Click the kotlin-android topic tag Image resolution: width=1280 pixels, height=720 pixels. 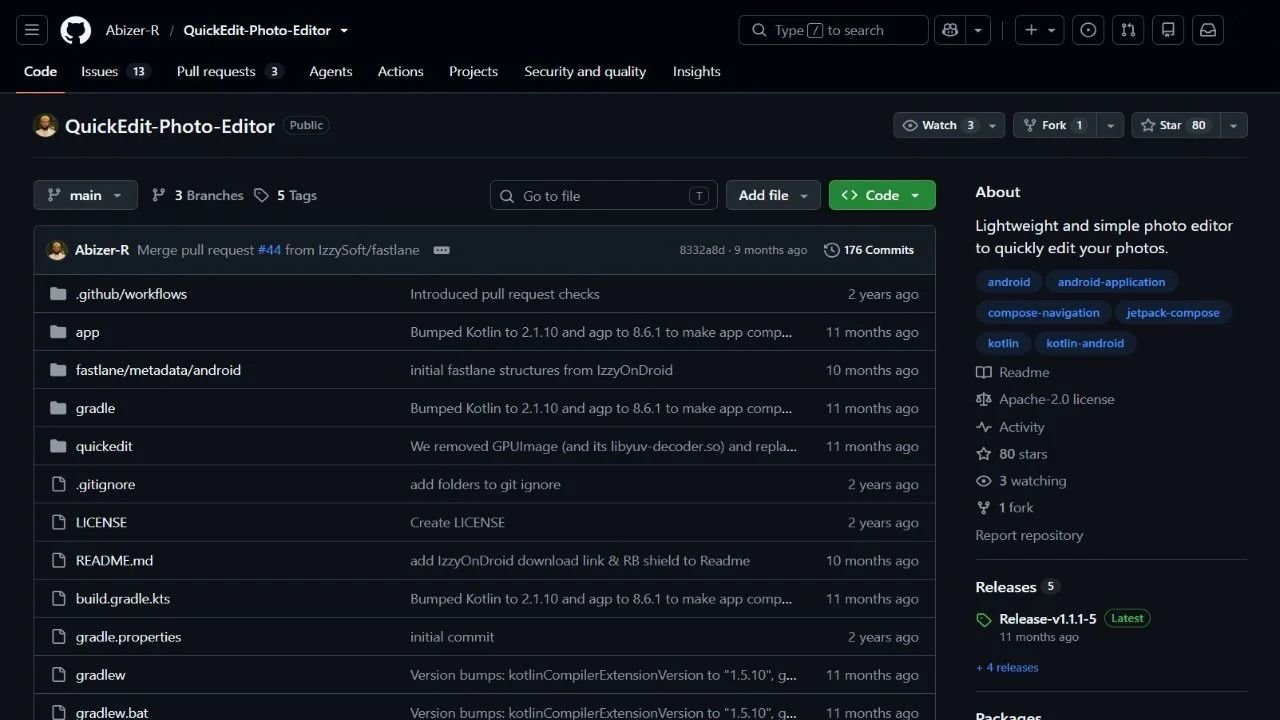coord(1085,343)
